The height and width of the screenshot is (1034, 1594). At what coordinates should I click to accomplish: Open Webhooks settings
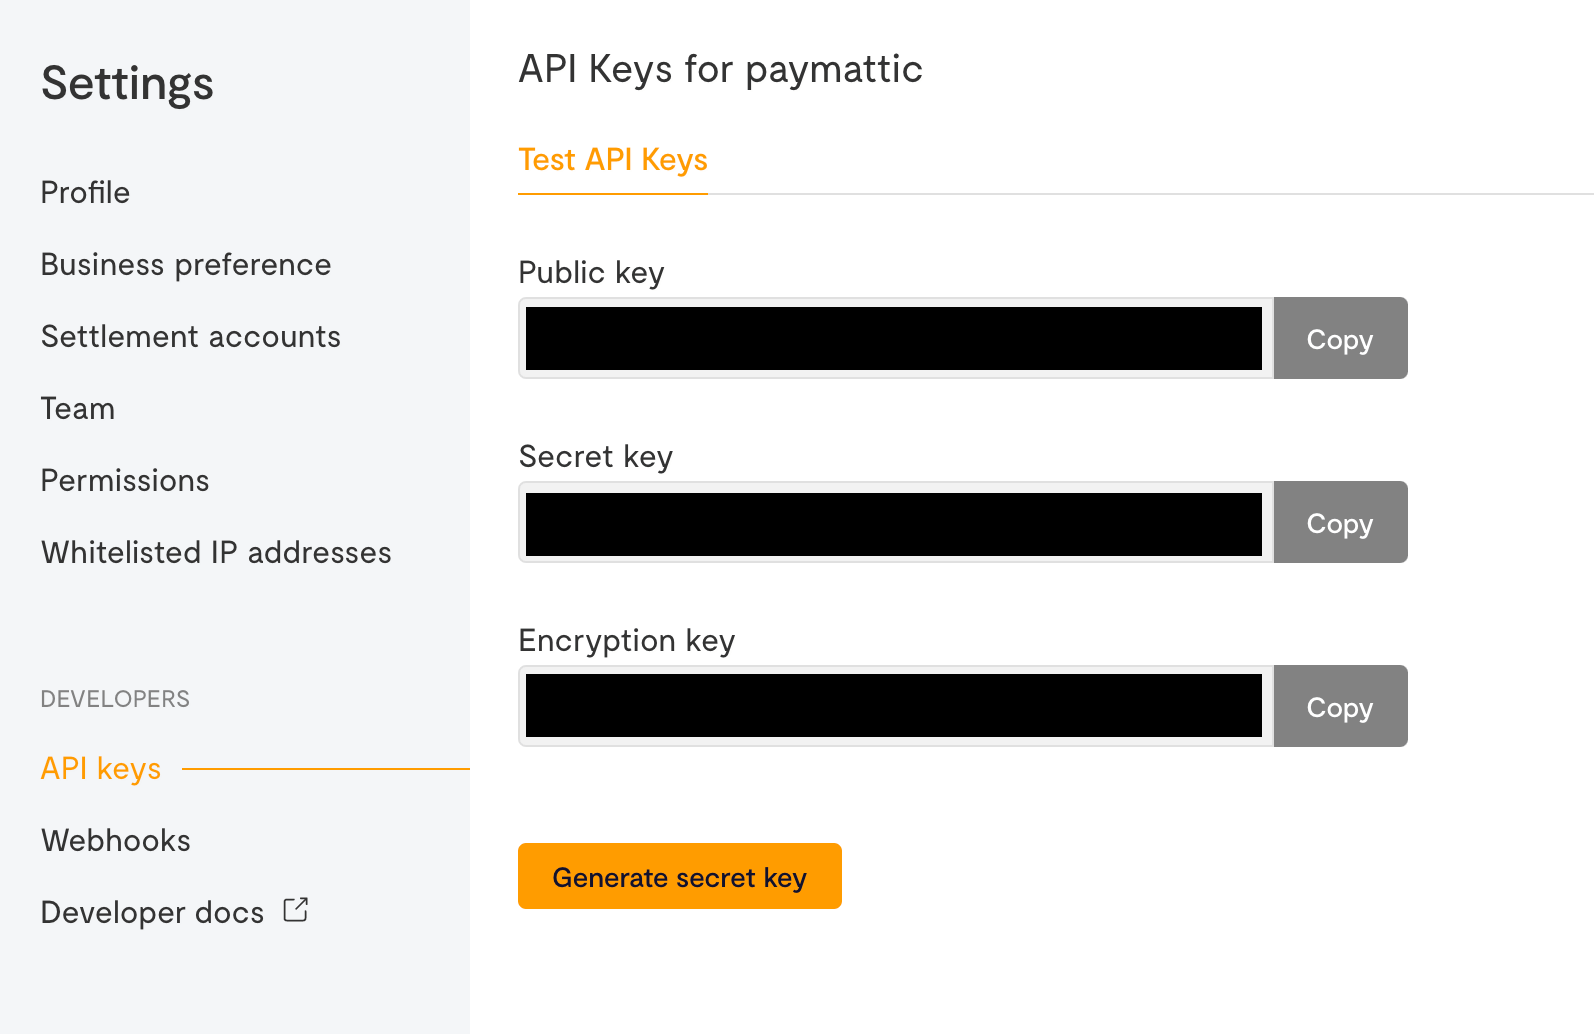[116, 840]
